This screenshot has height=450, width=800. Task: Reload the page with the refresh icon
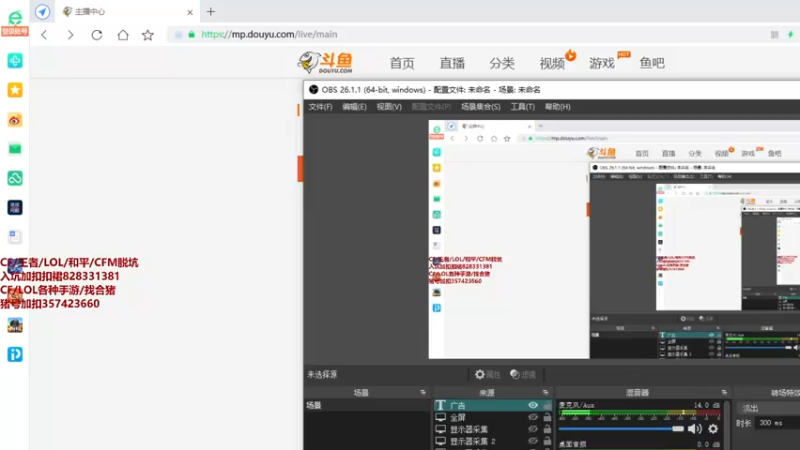click(97, 35)
